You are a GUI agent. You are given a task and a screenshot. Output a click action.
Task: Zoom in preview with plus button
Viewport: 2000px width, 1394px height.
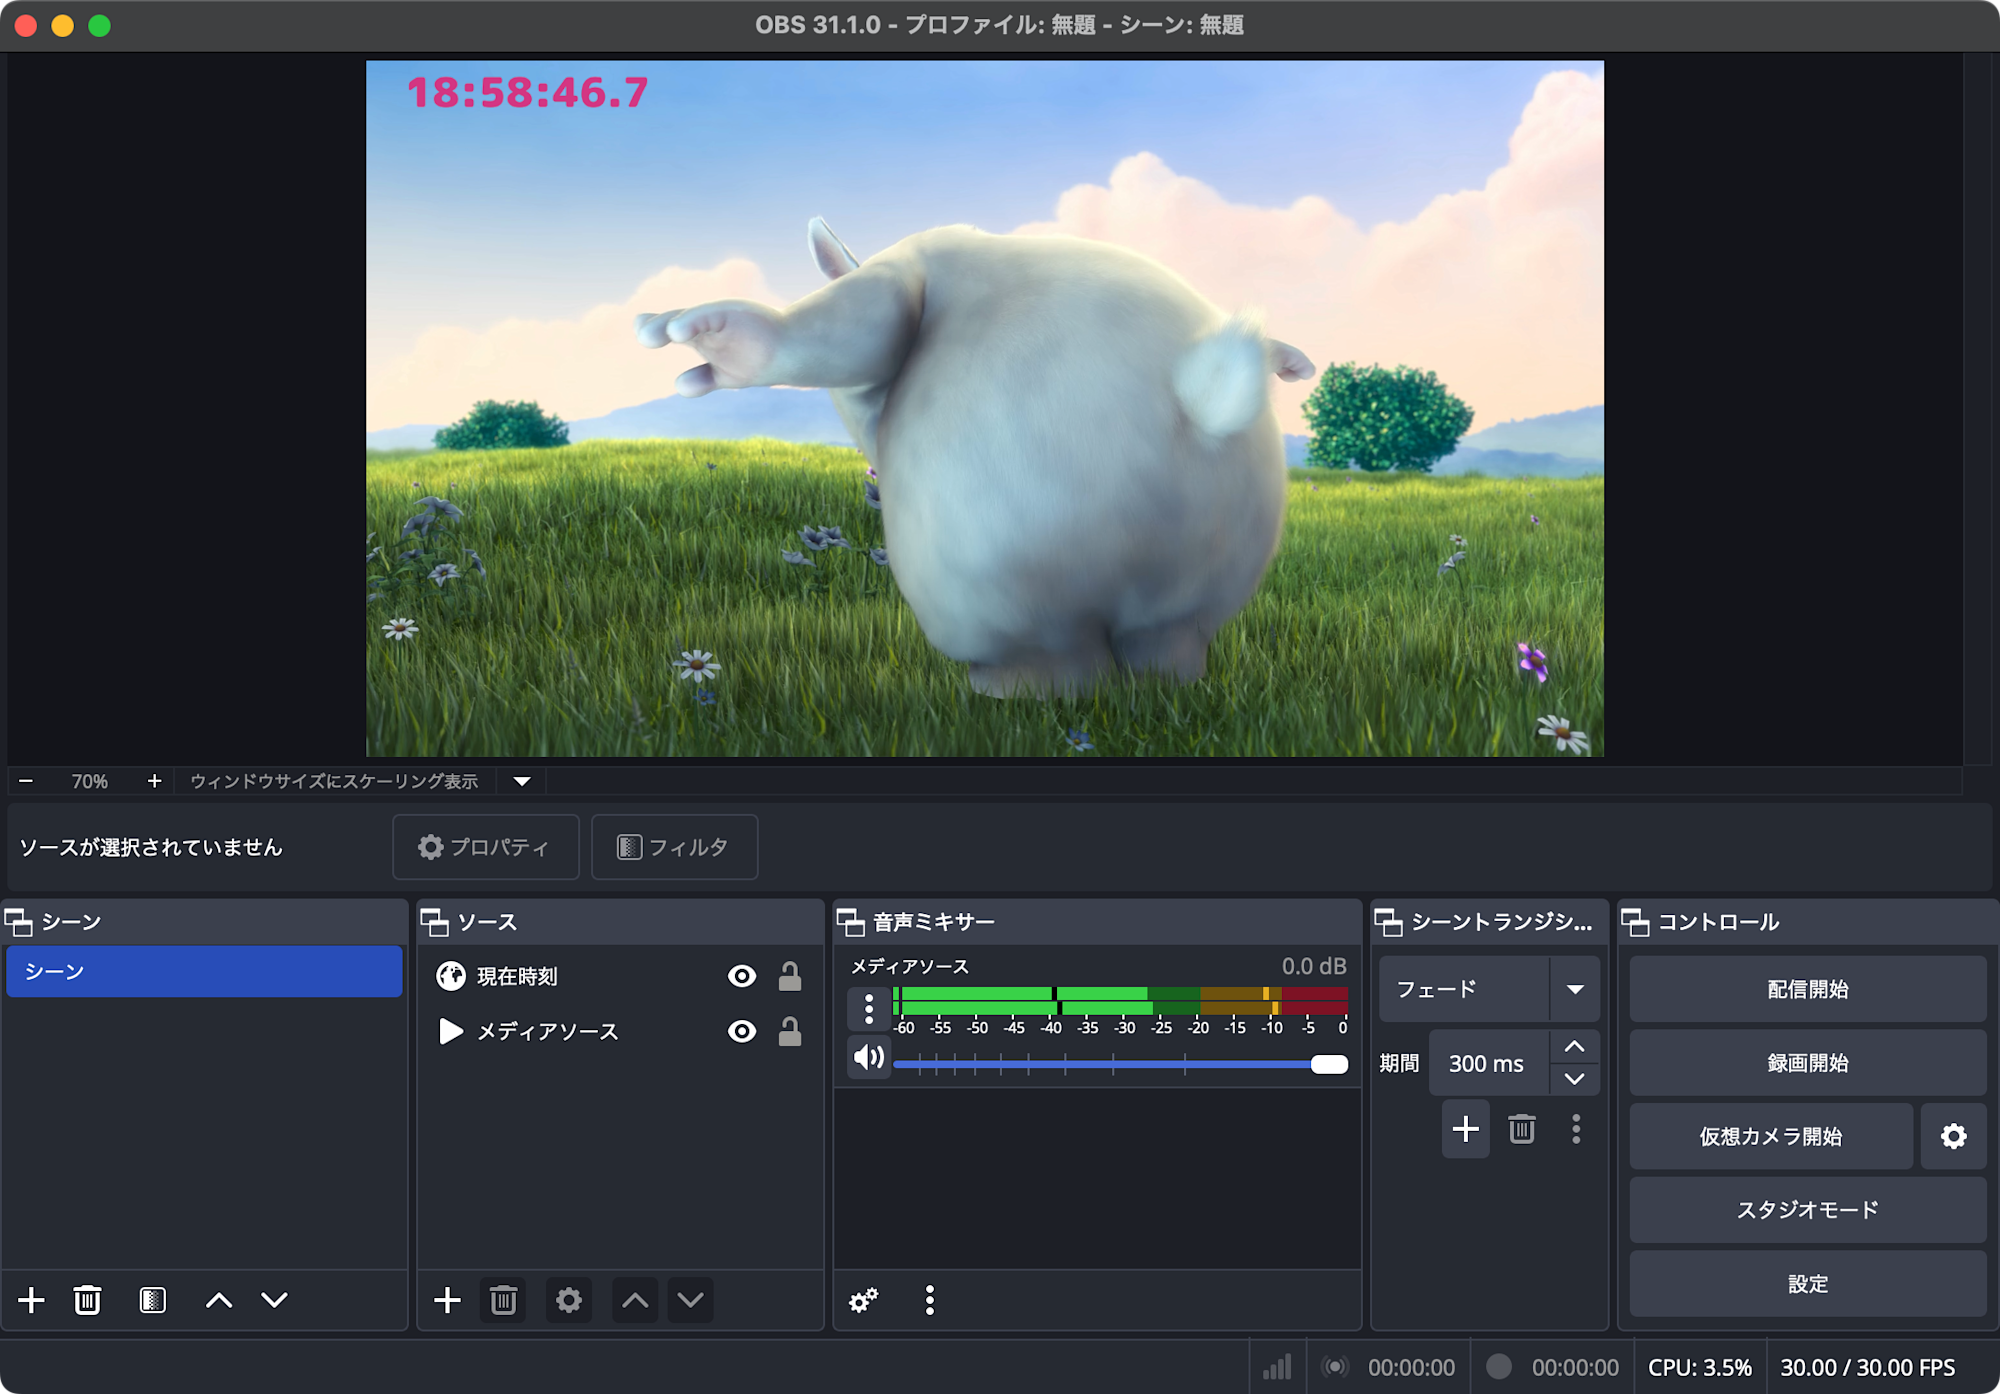point(154,781)
